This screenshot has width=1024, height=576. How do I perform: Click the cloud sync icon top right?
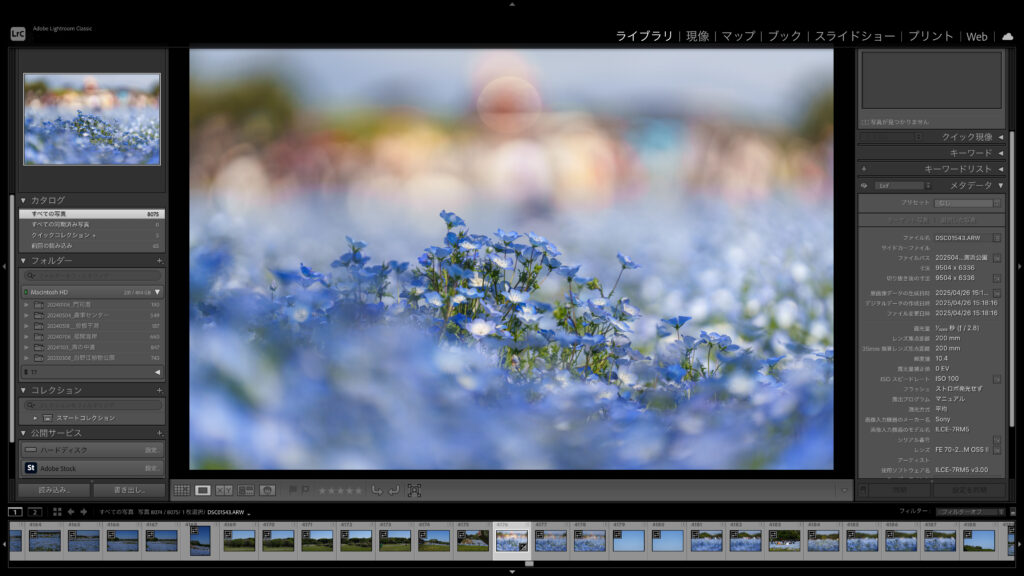1007,38
